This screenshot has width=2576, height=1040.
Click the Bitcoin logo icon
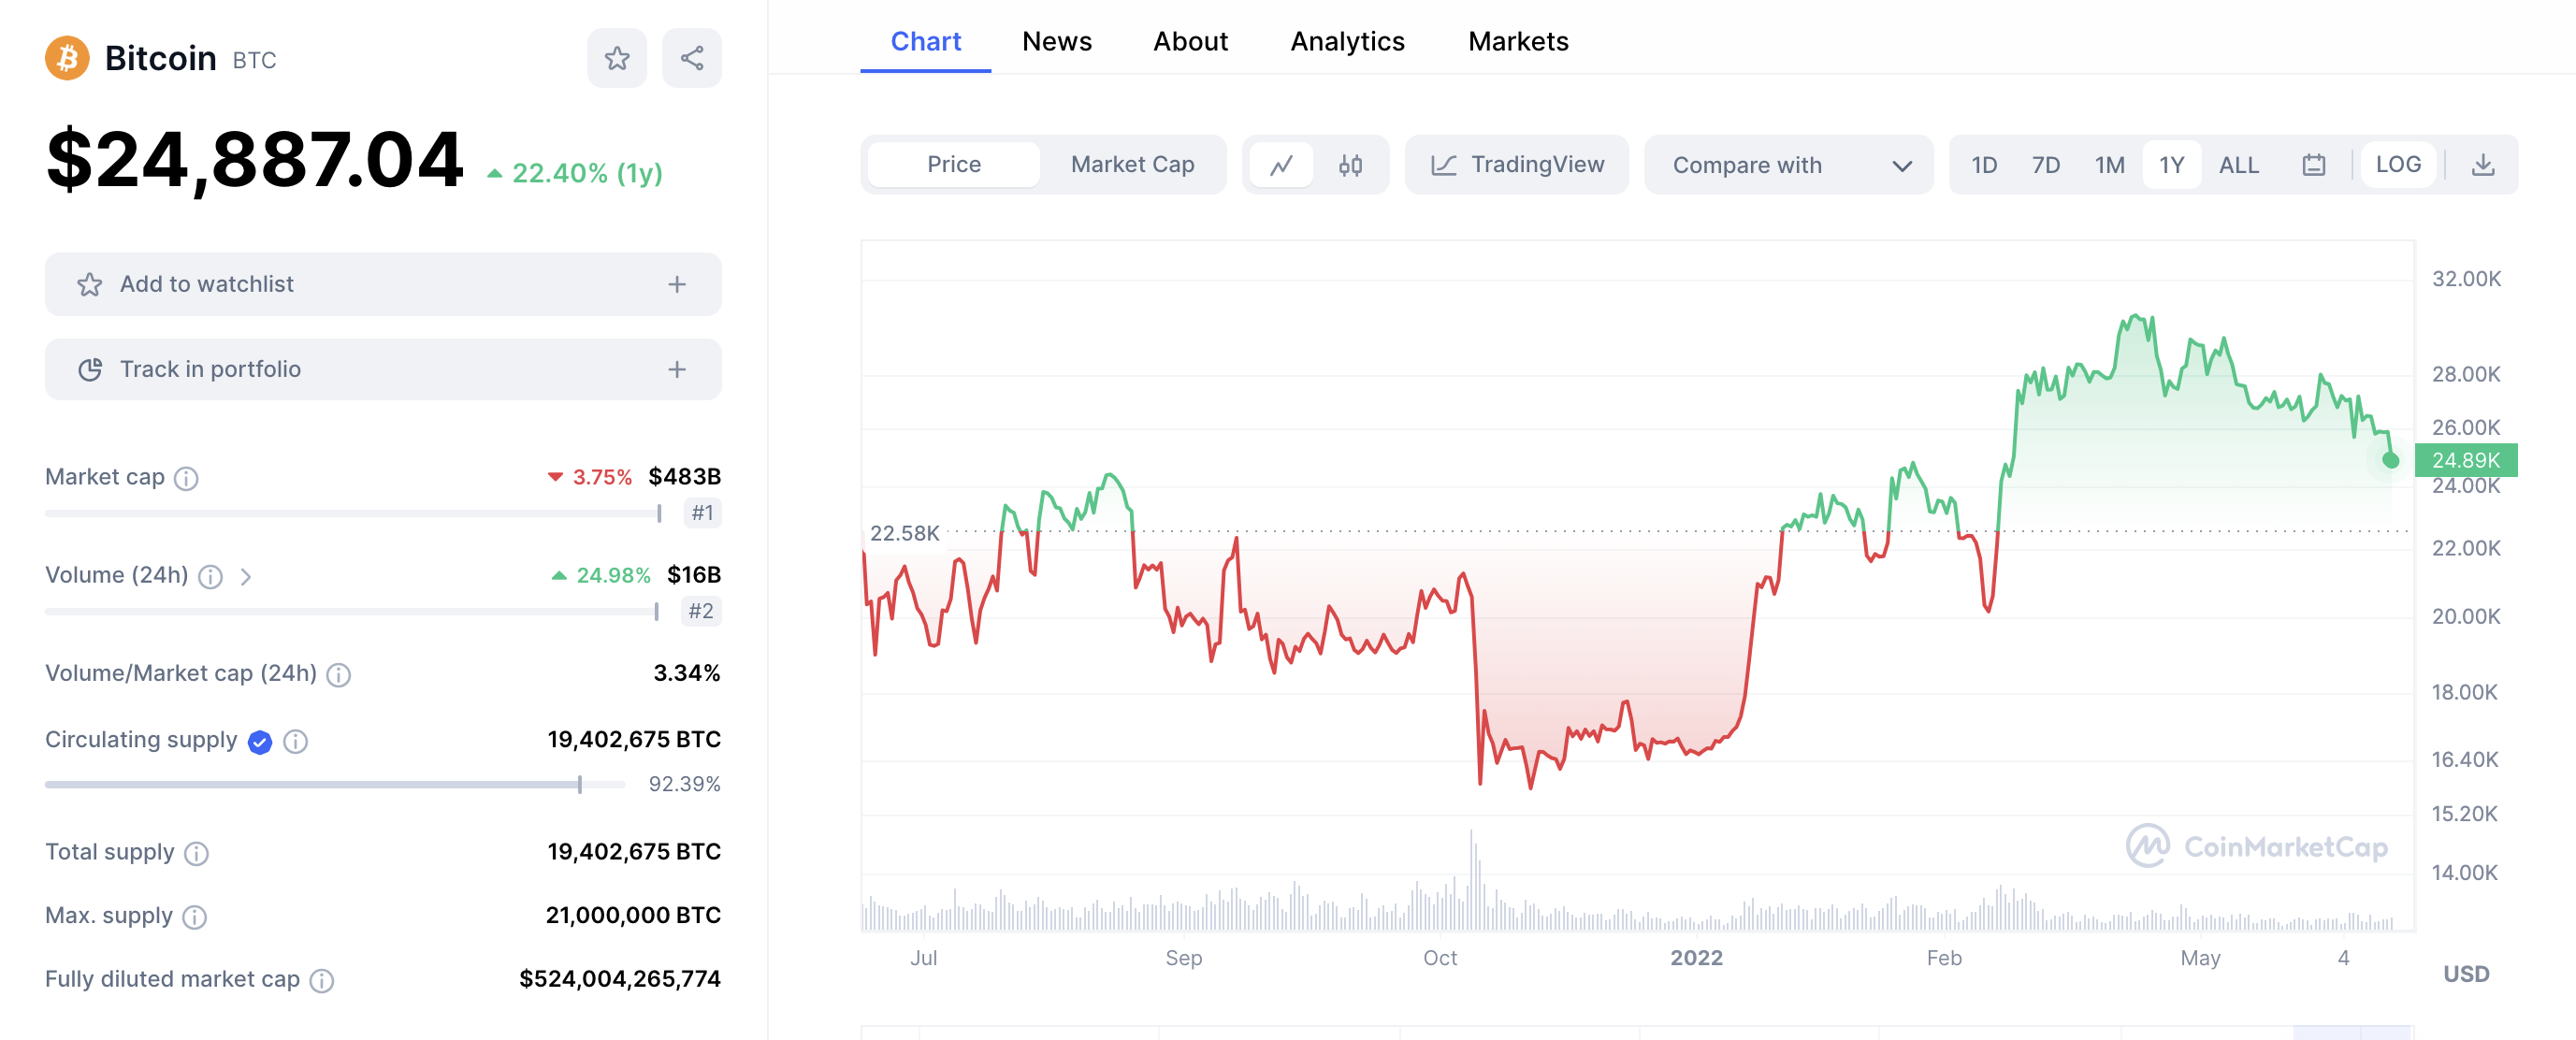(67, 58)
